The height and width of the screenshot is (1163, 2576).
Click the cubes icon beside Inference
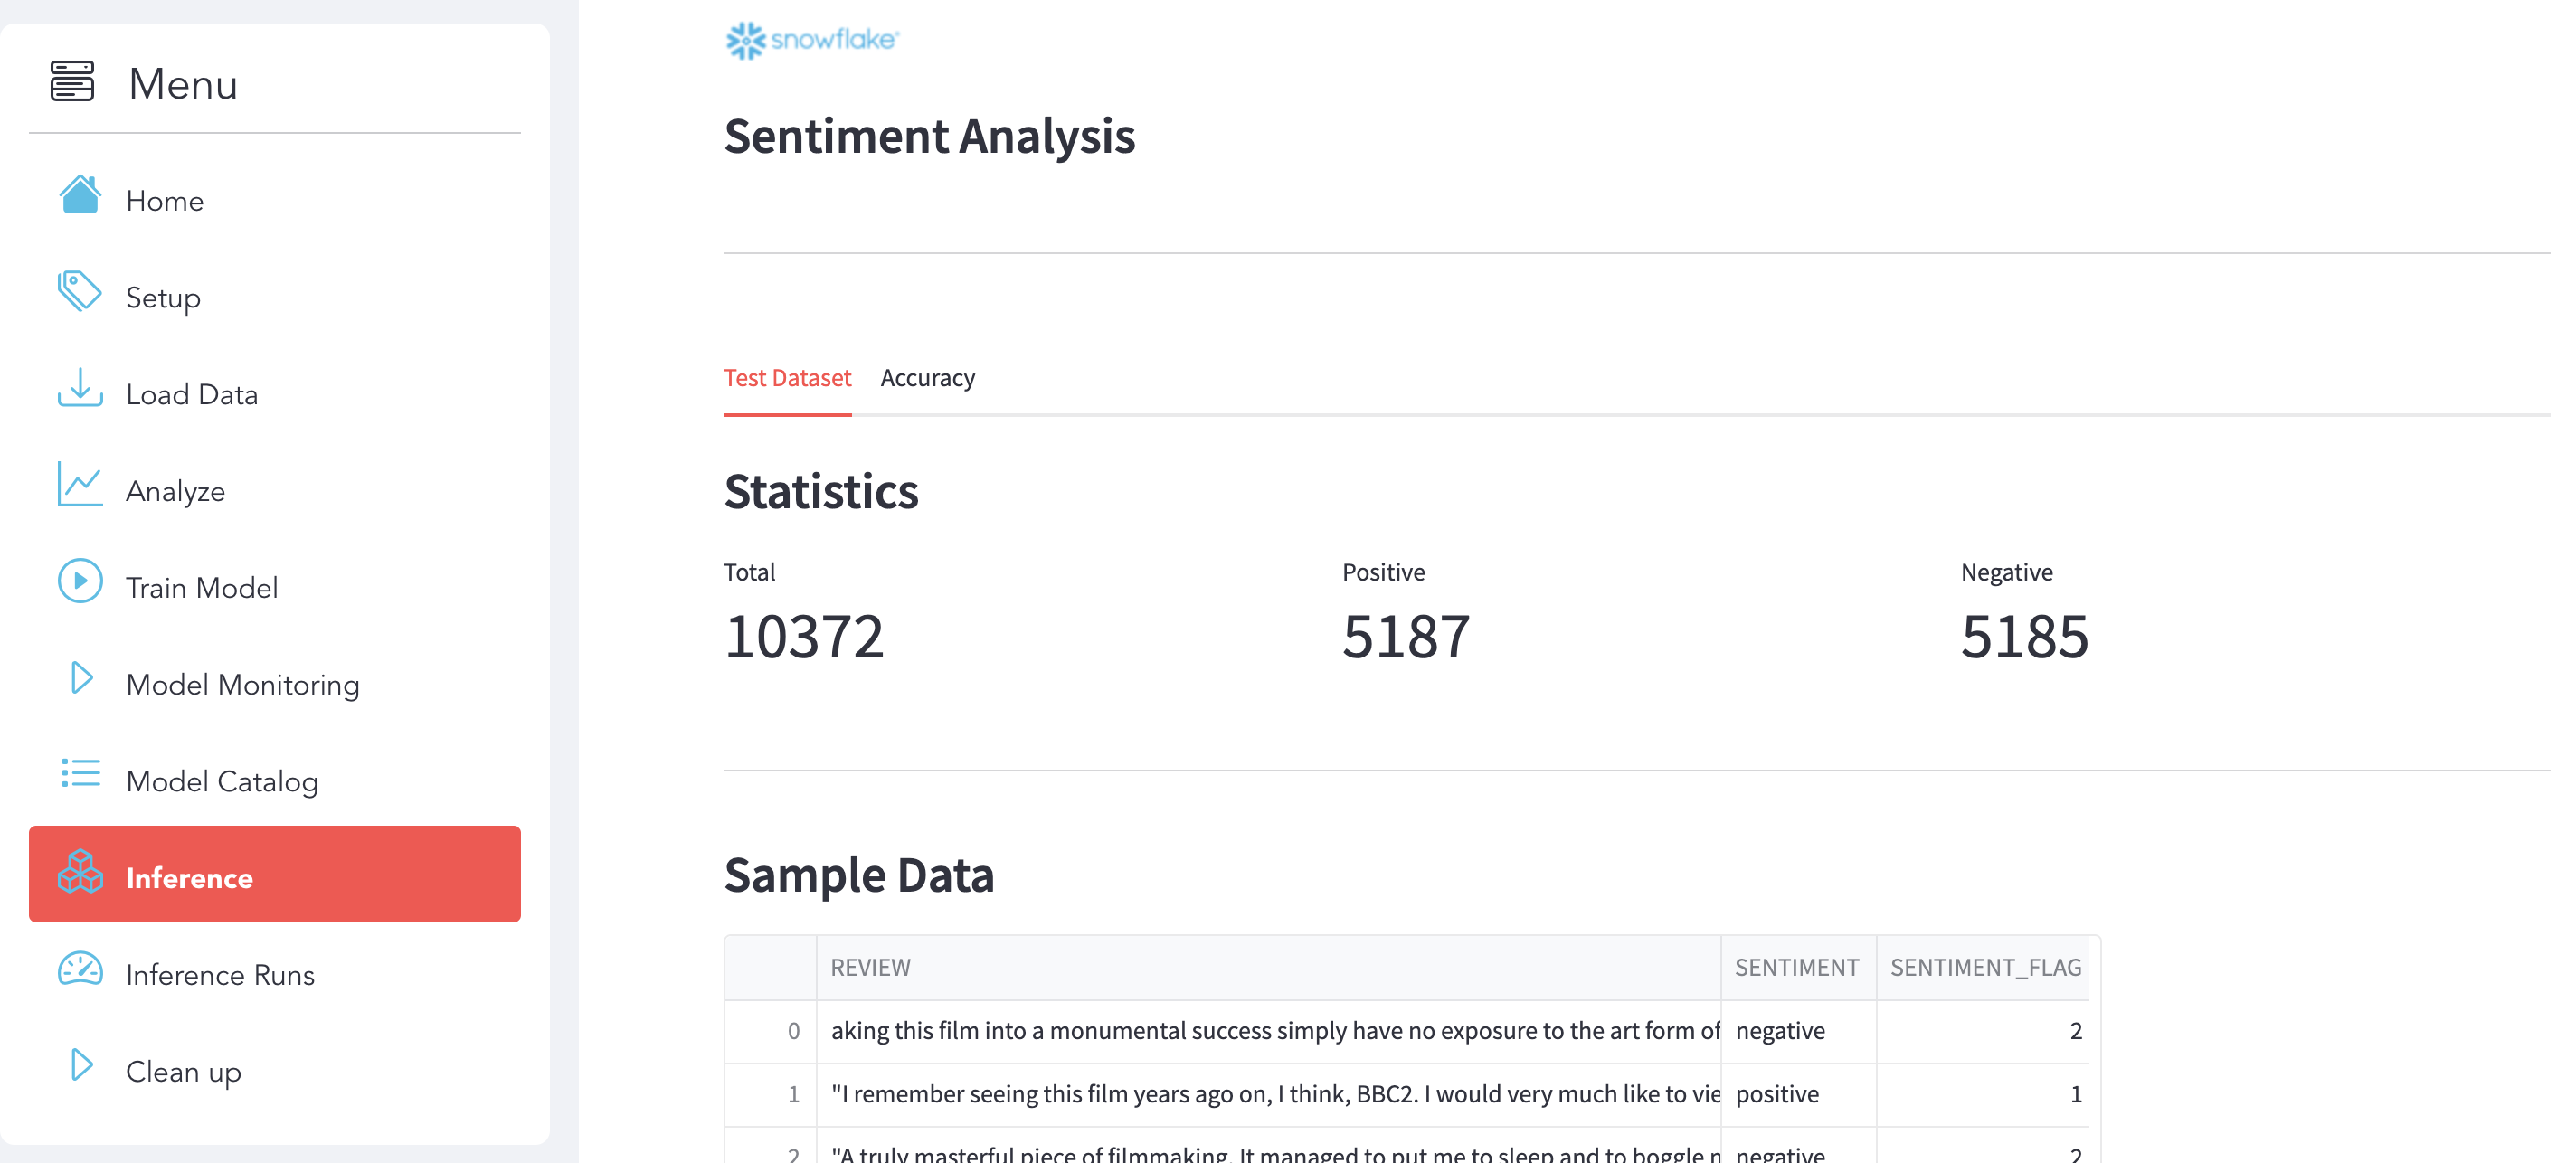[80, 873]
